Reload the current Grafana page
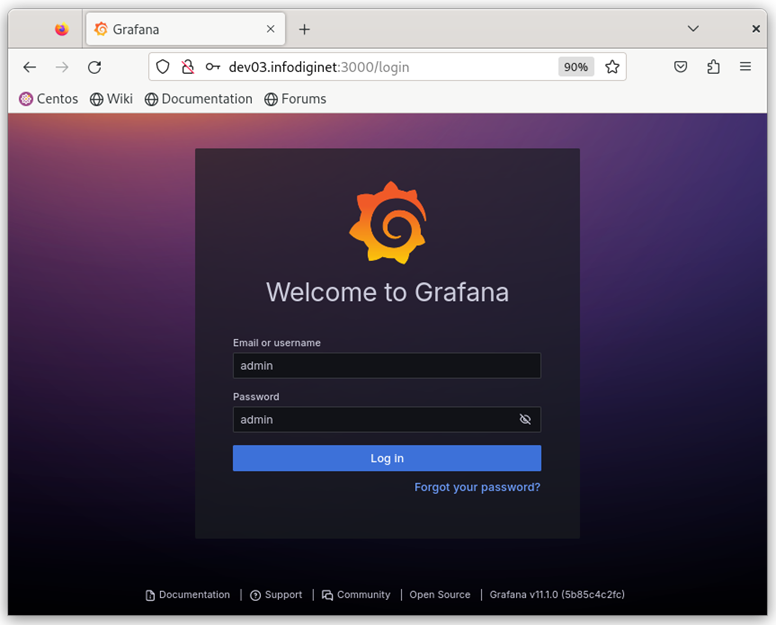Image resolution: width=776 pixels, height=625 pixels. tap(95, 67)
